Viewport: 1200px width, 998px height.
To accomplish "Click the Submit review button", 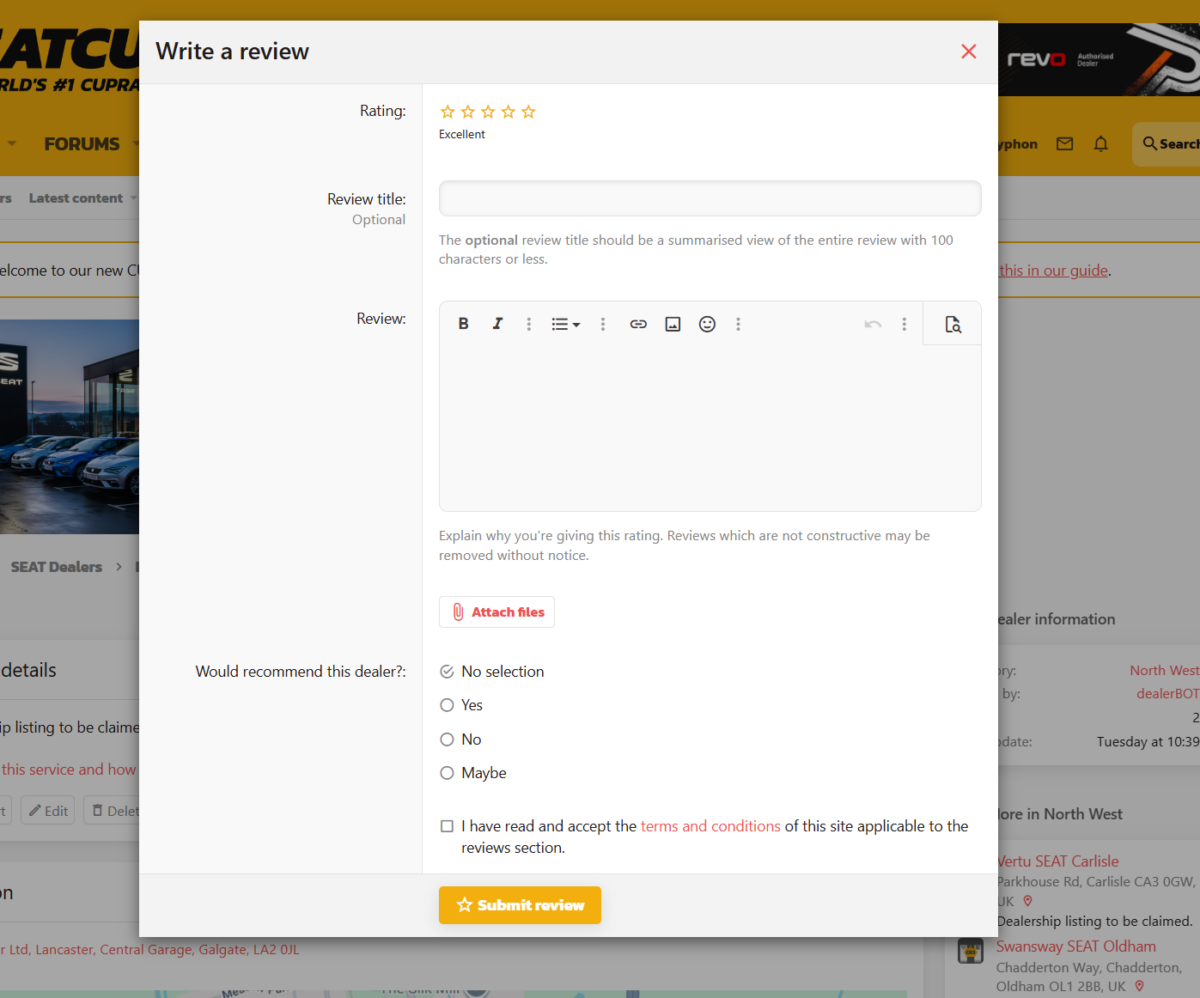I will coord(520,905).
